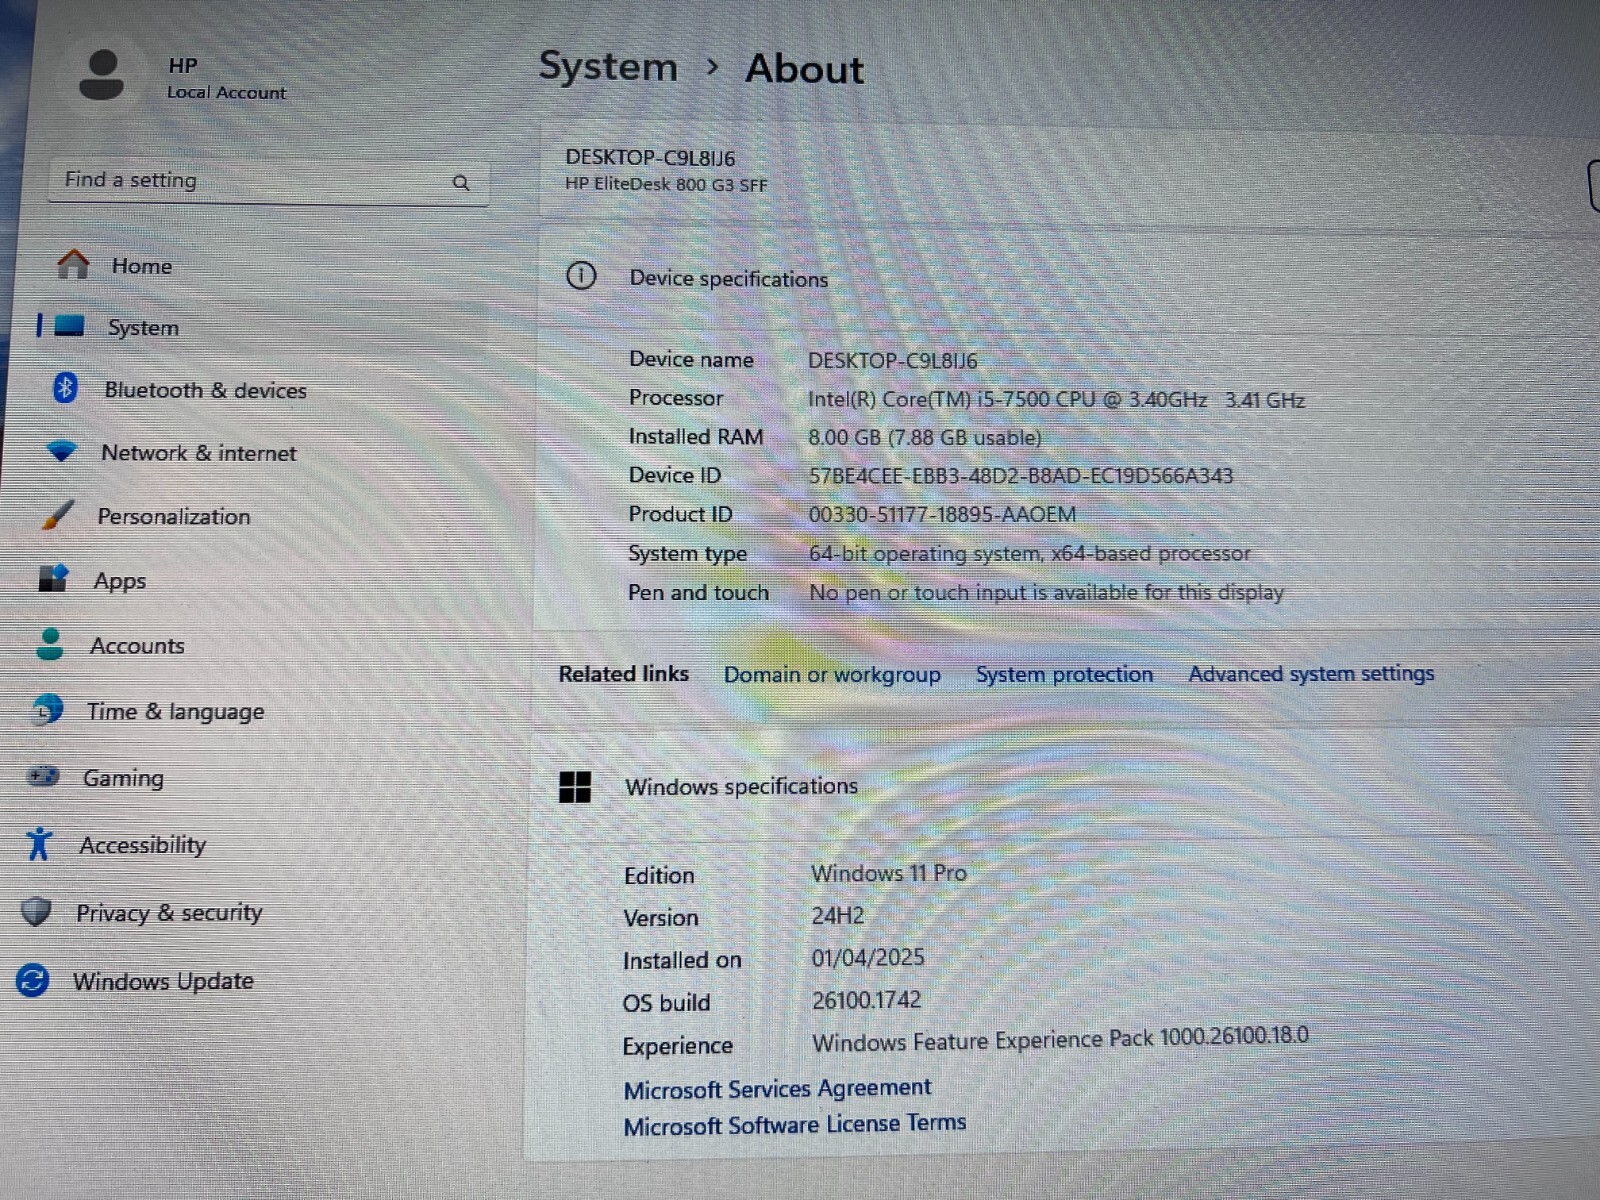Viewport: 1600px width, 1200px height.
Task: Click the Device ID value 57BE4CEE-EBB3
Action: tap(1021, 476)
